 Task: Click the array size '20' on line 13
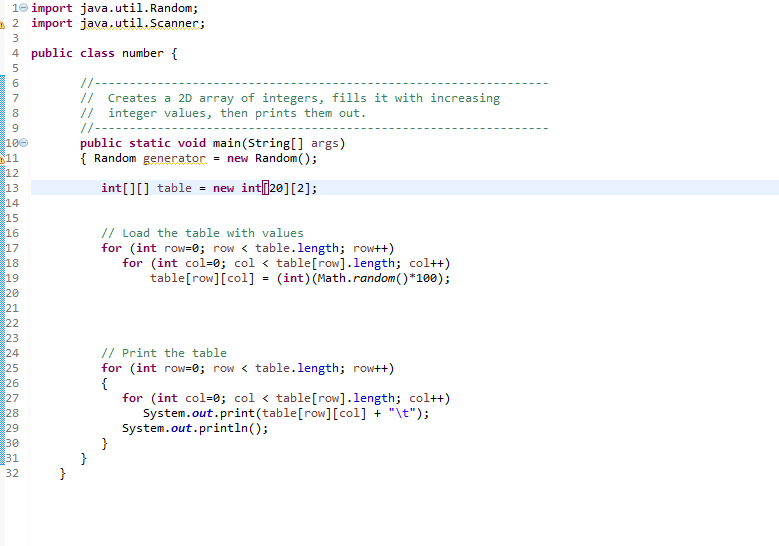[276, 188]
